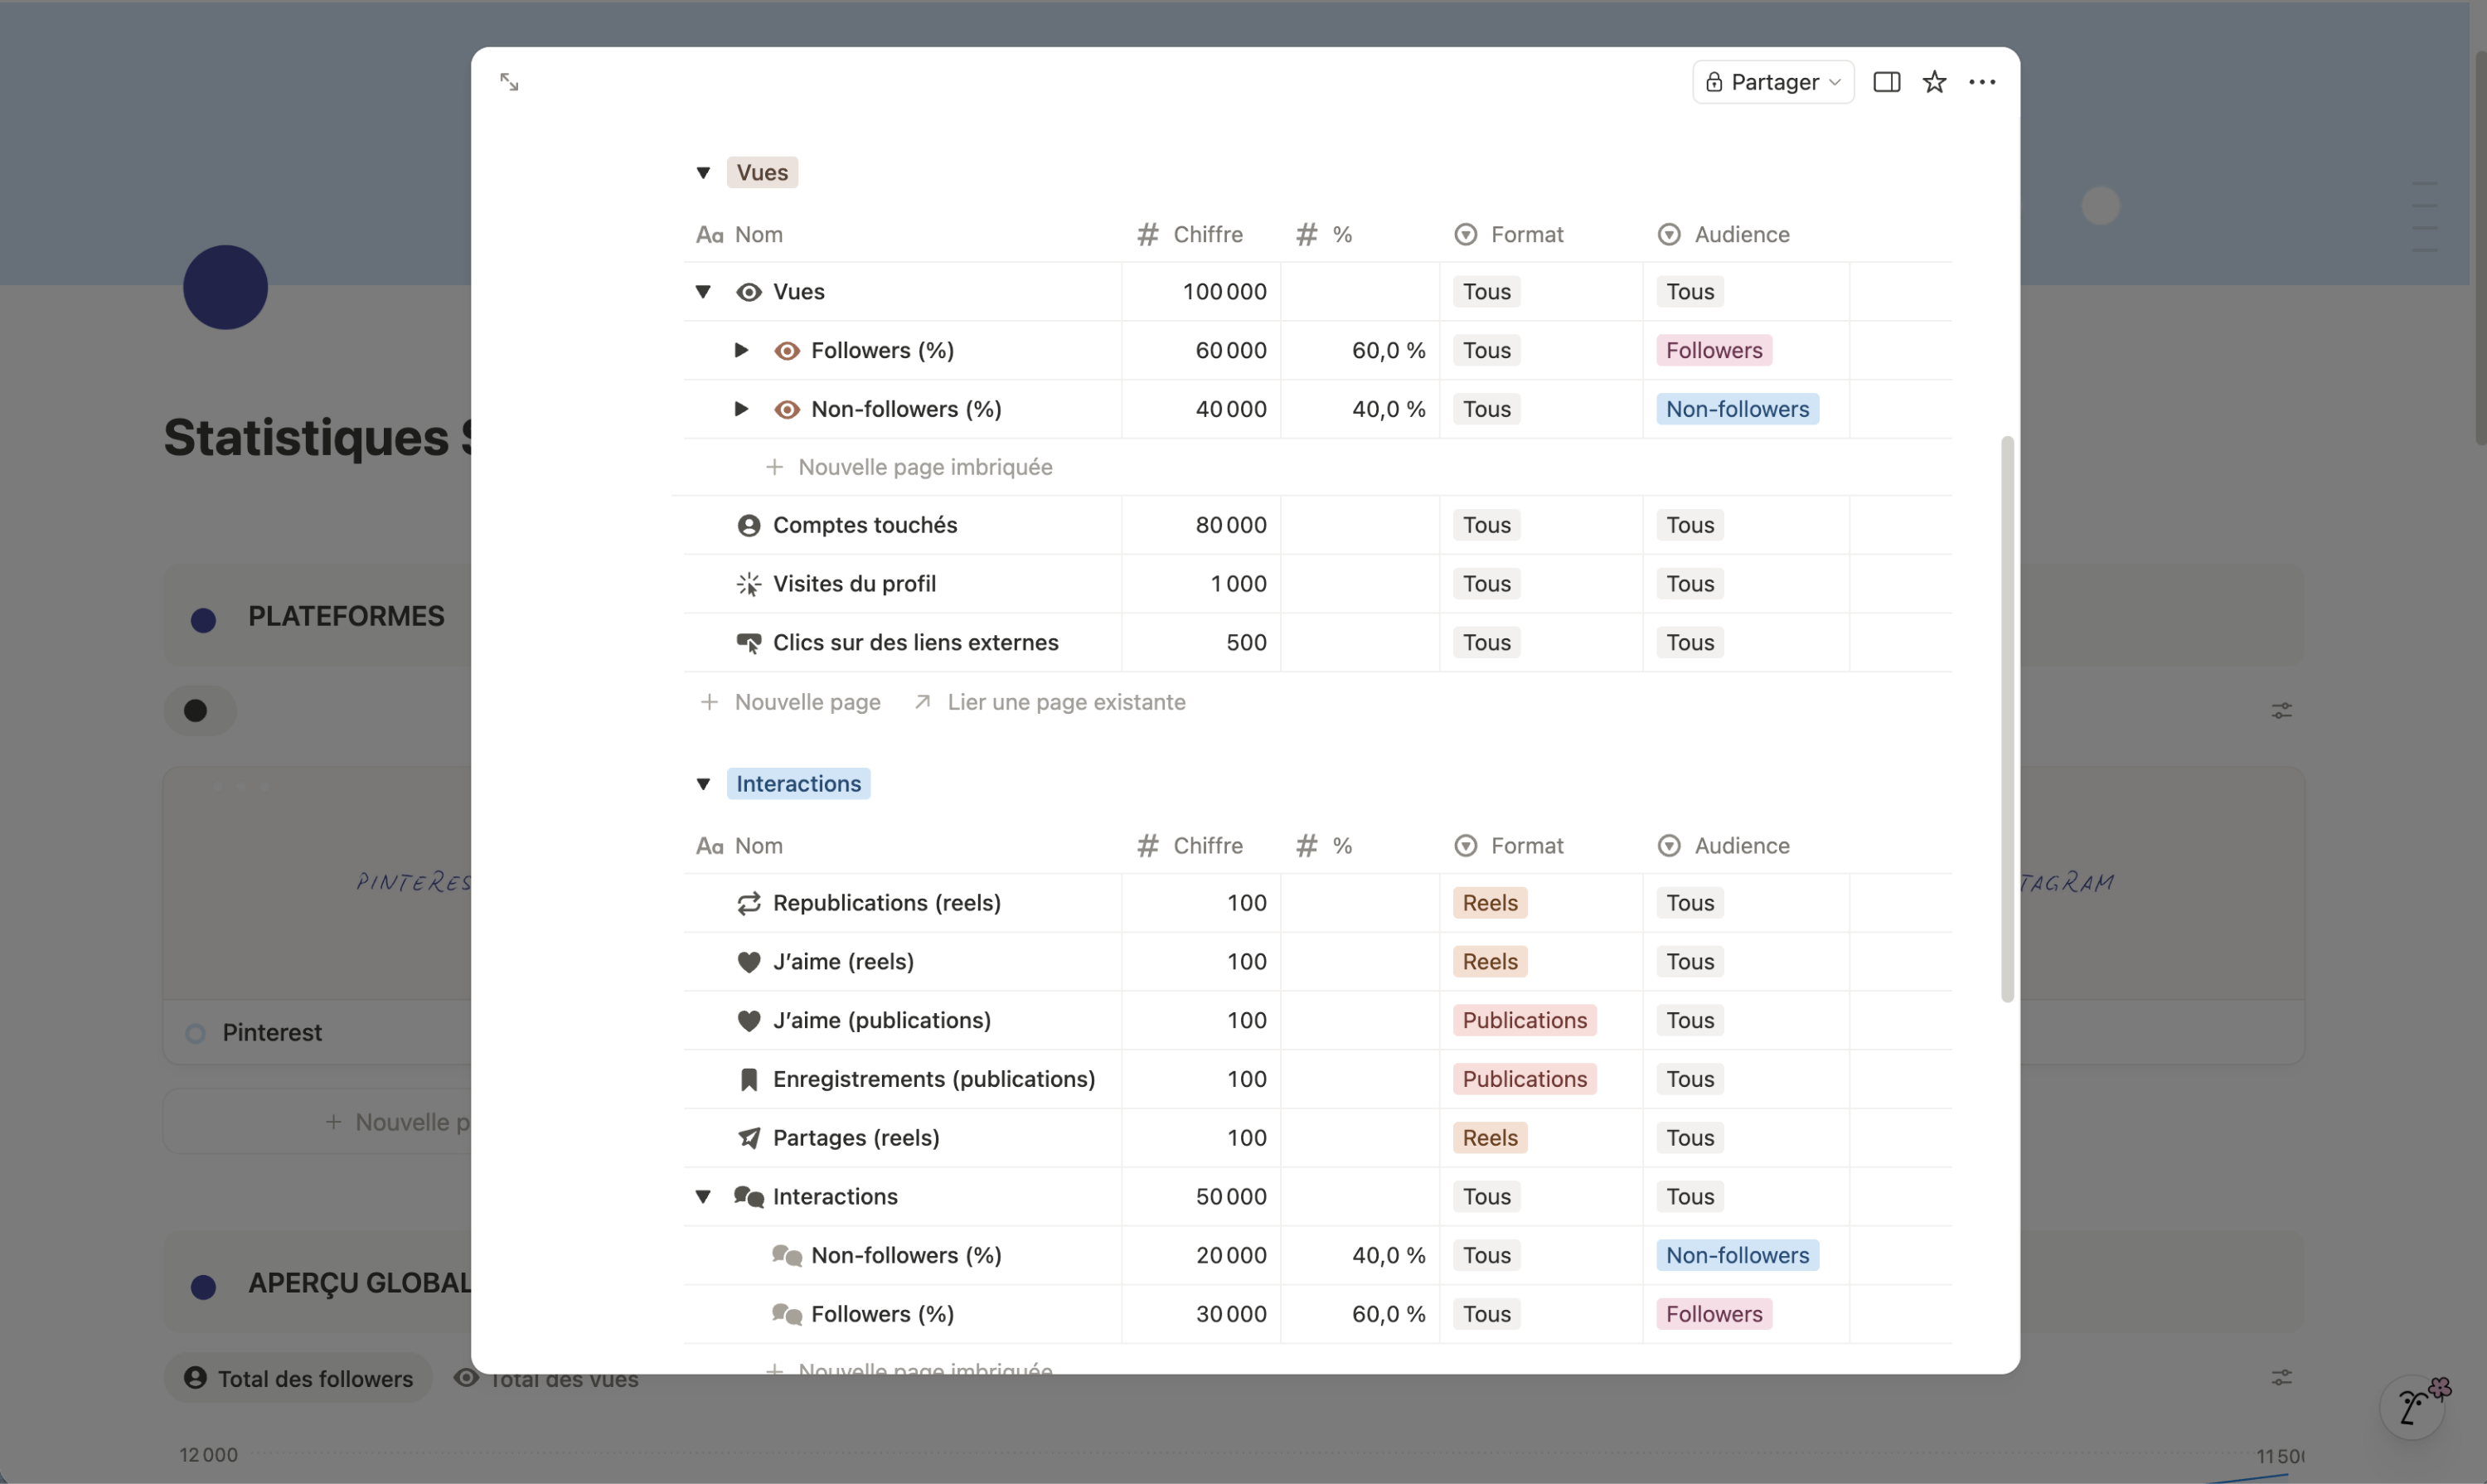
Task: Click the 50 000 value of Interactions row
Action: 1230,1197
